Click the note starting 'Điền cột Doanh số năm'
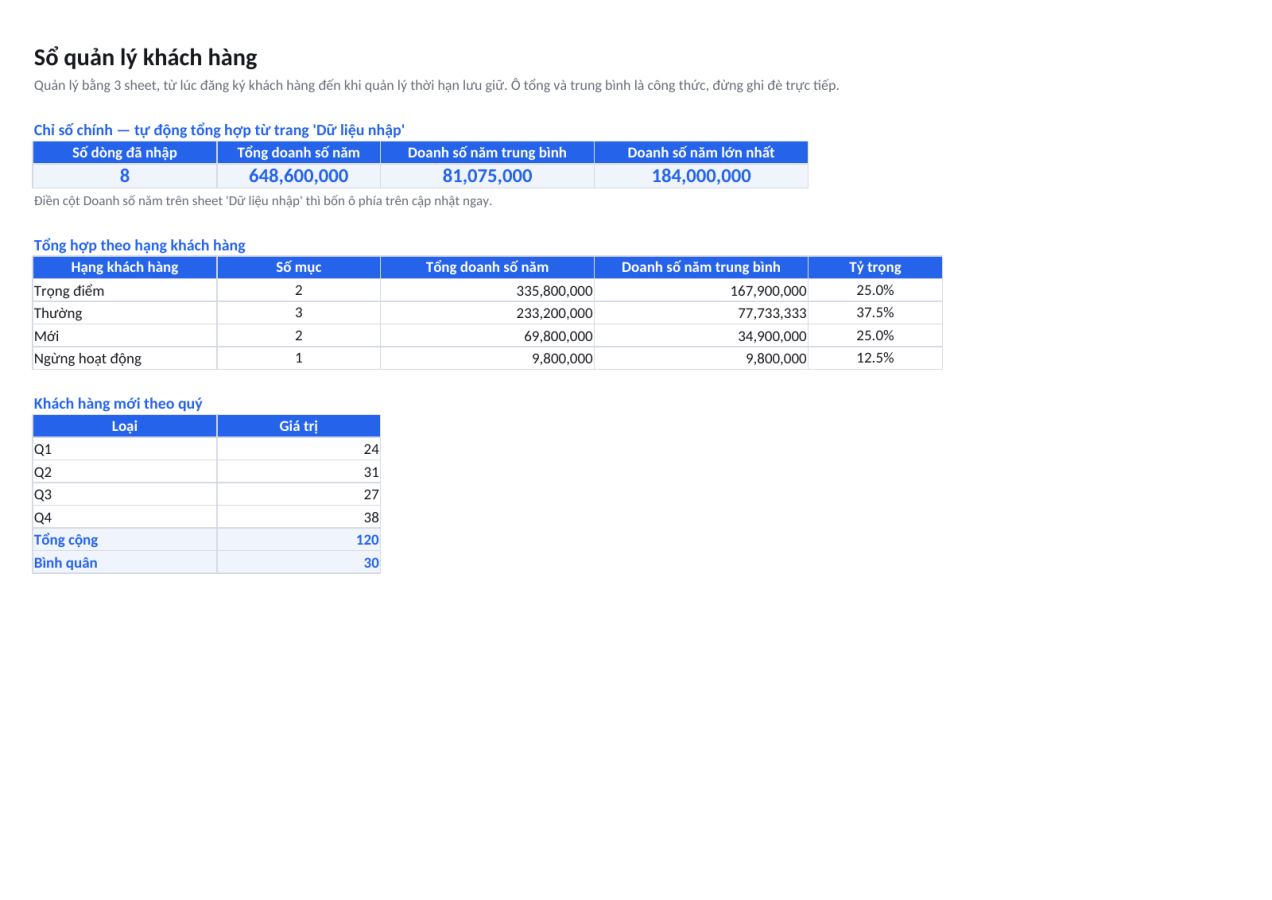The image size is (1272, 900). pos(263,201)
